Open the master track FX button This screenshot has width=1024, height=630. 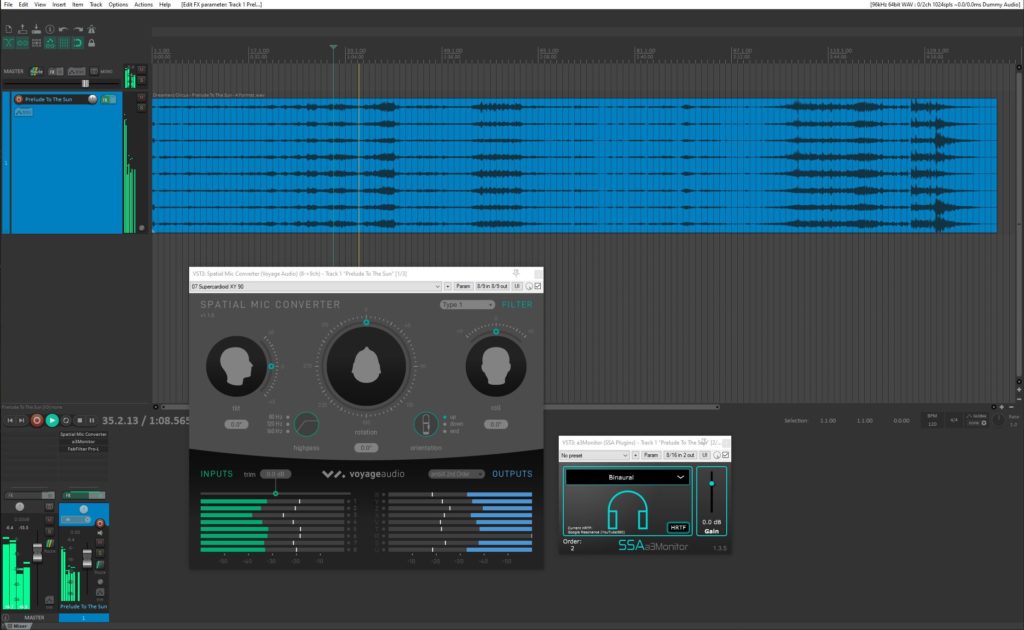pos(52,71)
